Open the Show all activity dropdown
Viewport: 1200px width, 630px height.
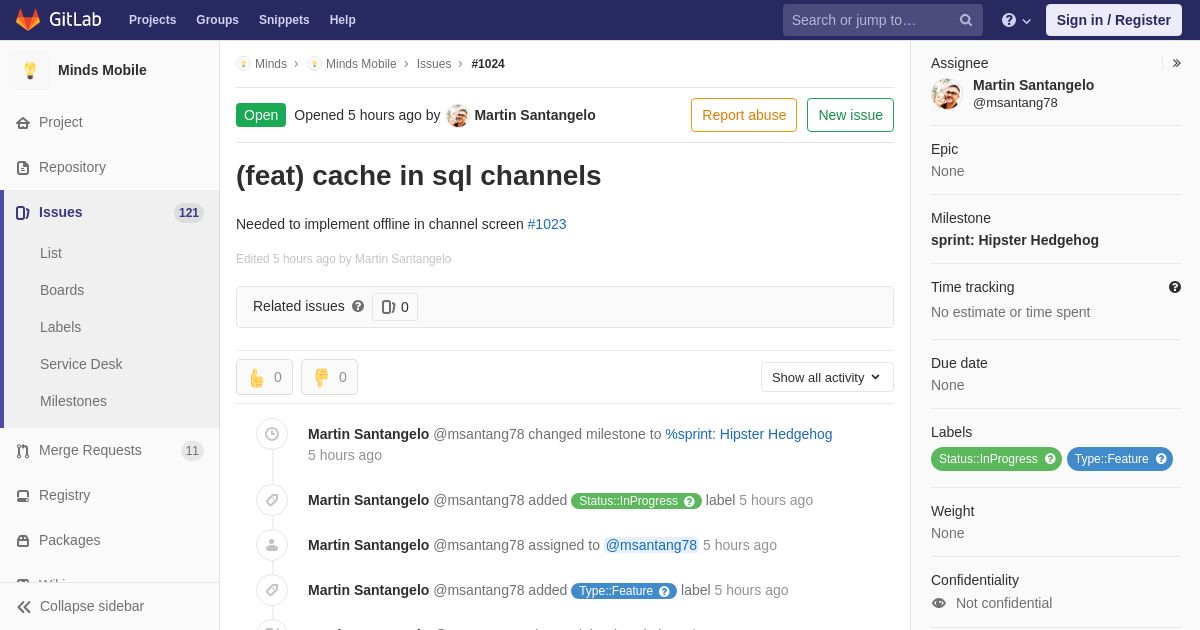[x=827, y=377]
